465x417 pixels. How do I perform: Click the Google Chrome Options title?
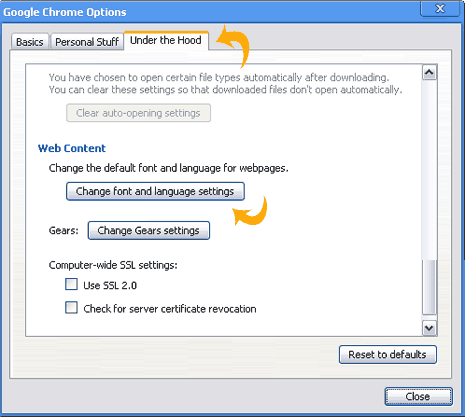65,12
